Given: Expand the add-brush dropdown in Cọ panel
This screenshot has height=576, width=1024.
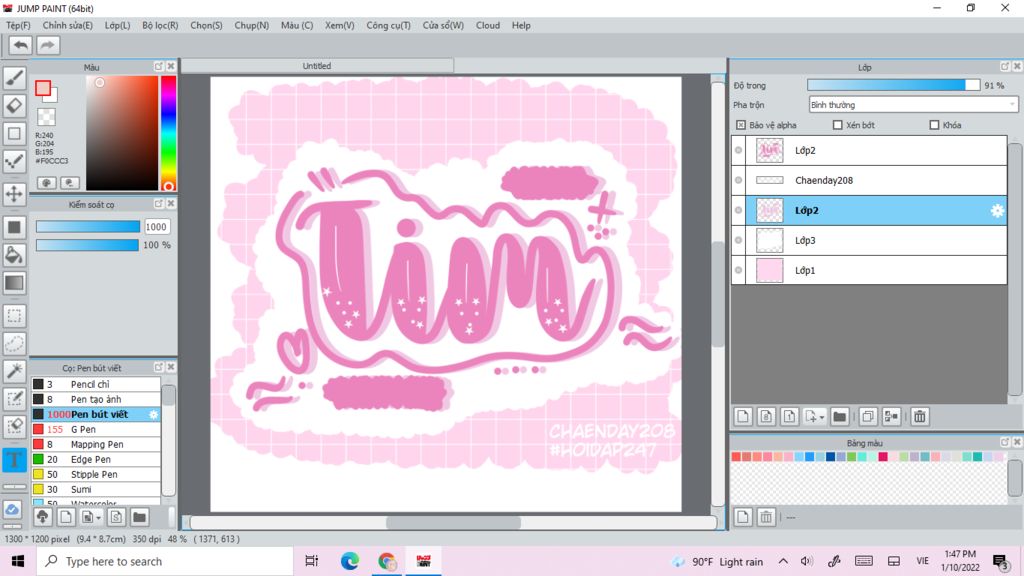Looking at the screenshot, I should (99, 518).
